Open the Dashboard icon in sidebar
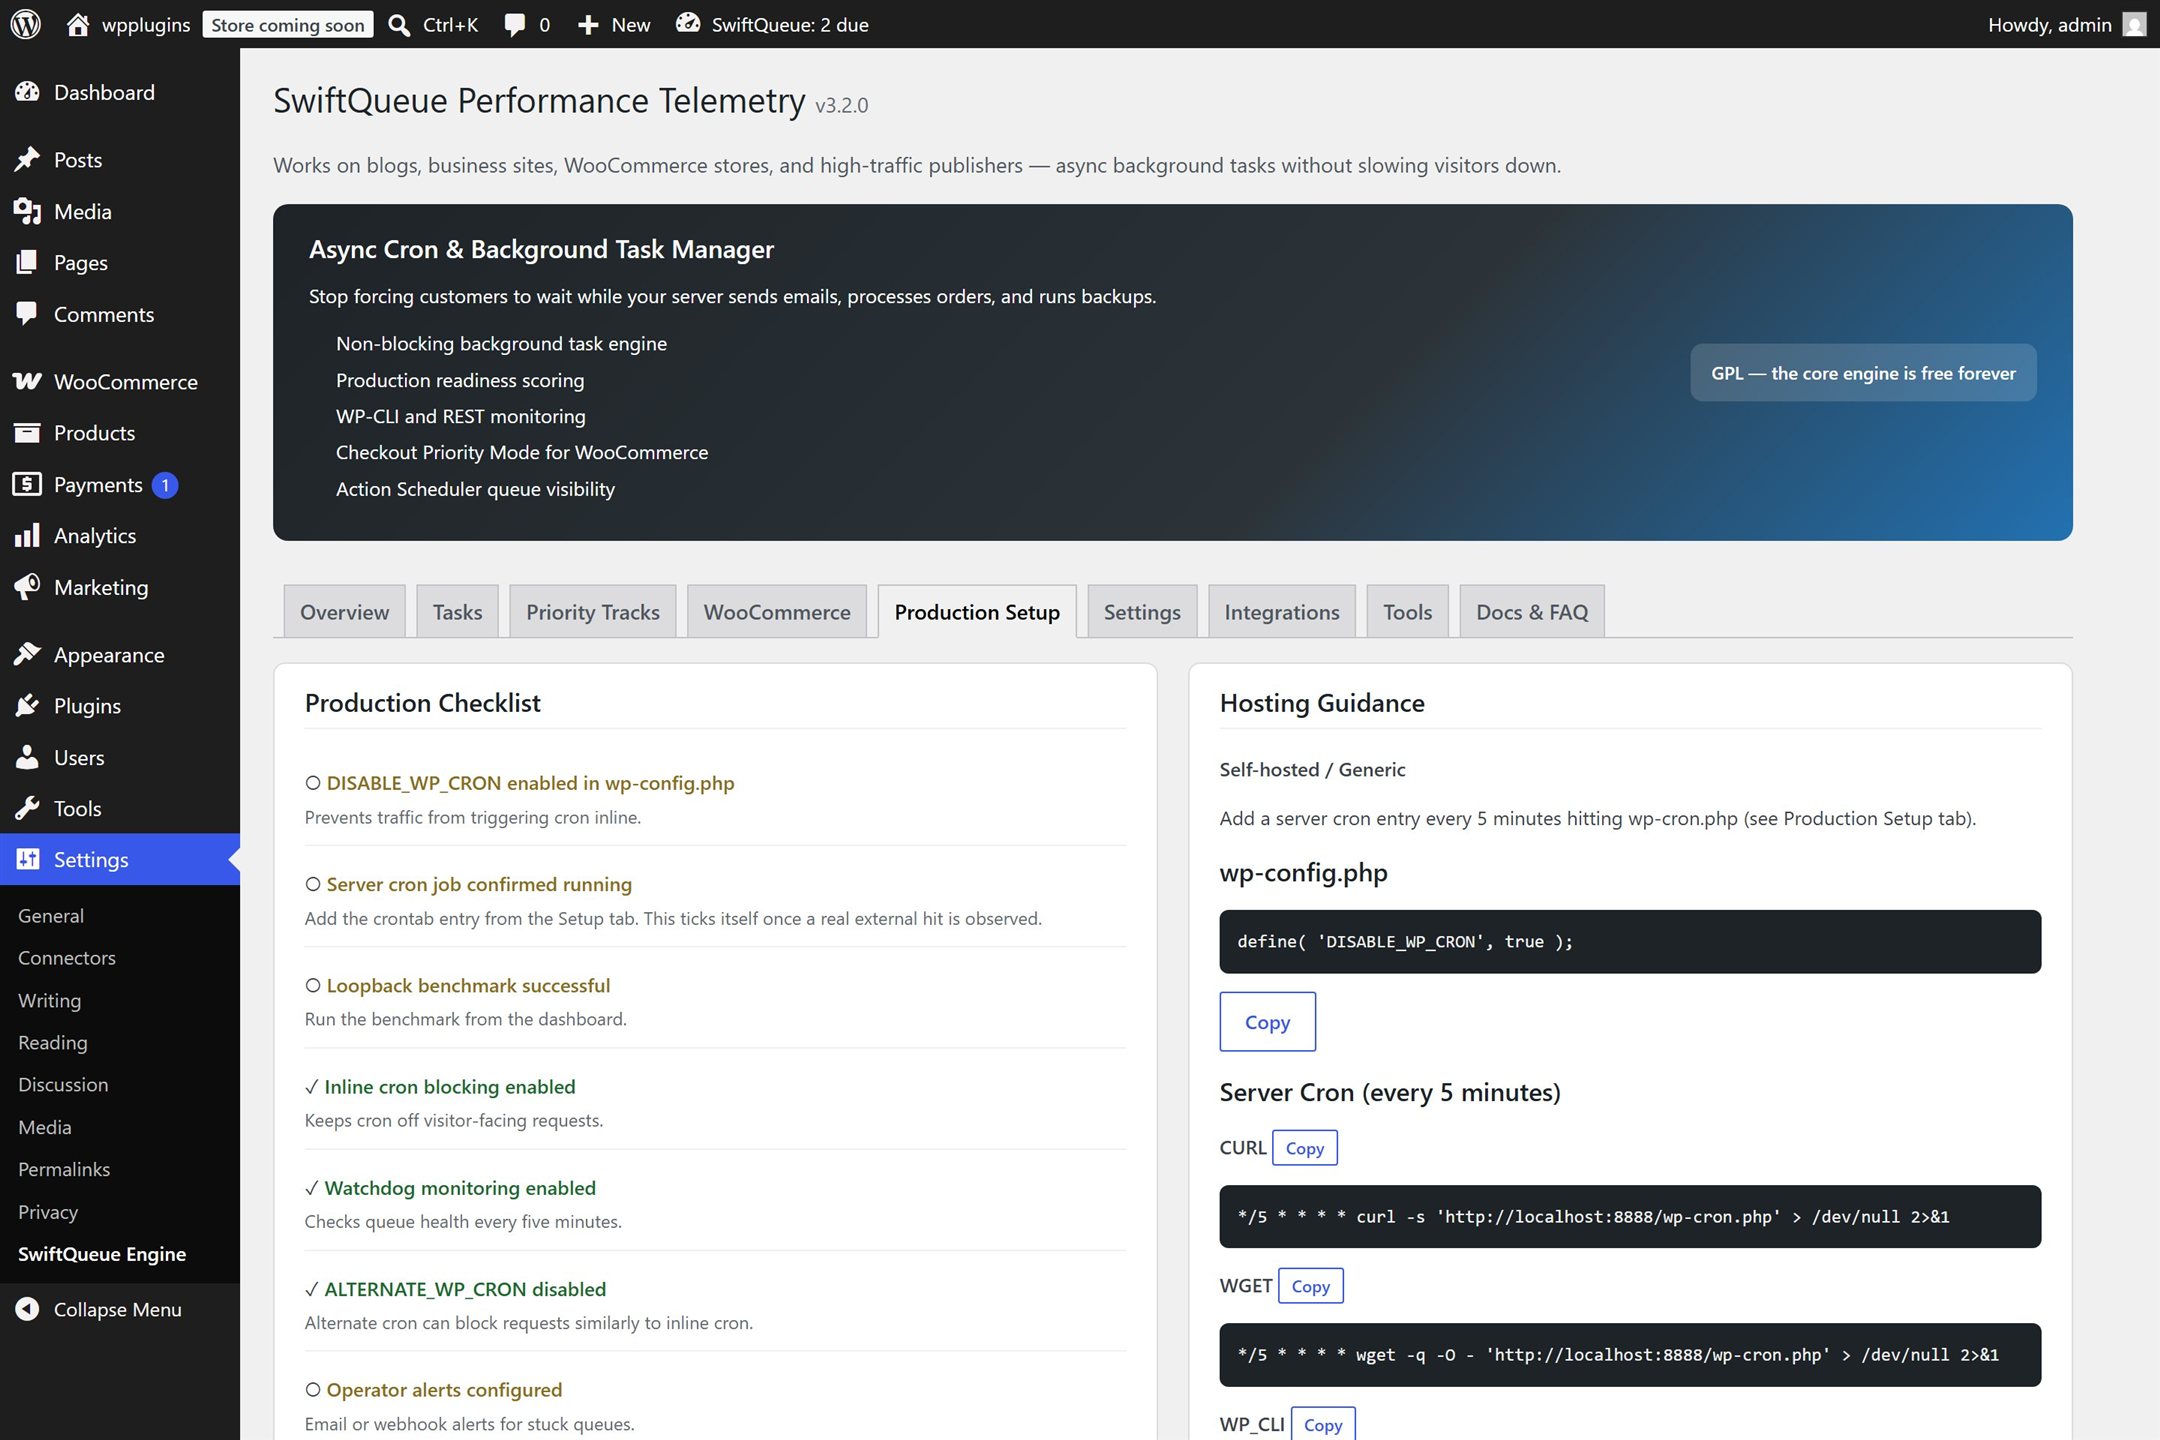Viewport: 2160px width, 1440px height. 27,92
